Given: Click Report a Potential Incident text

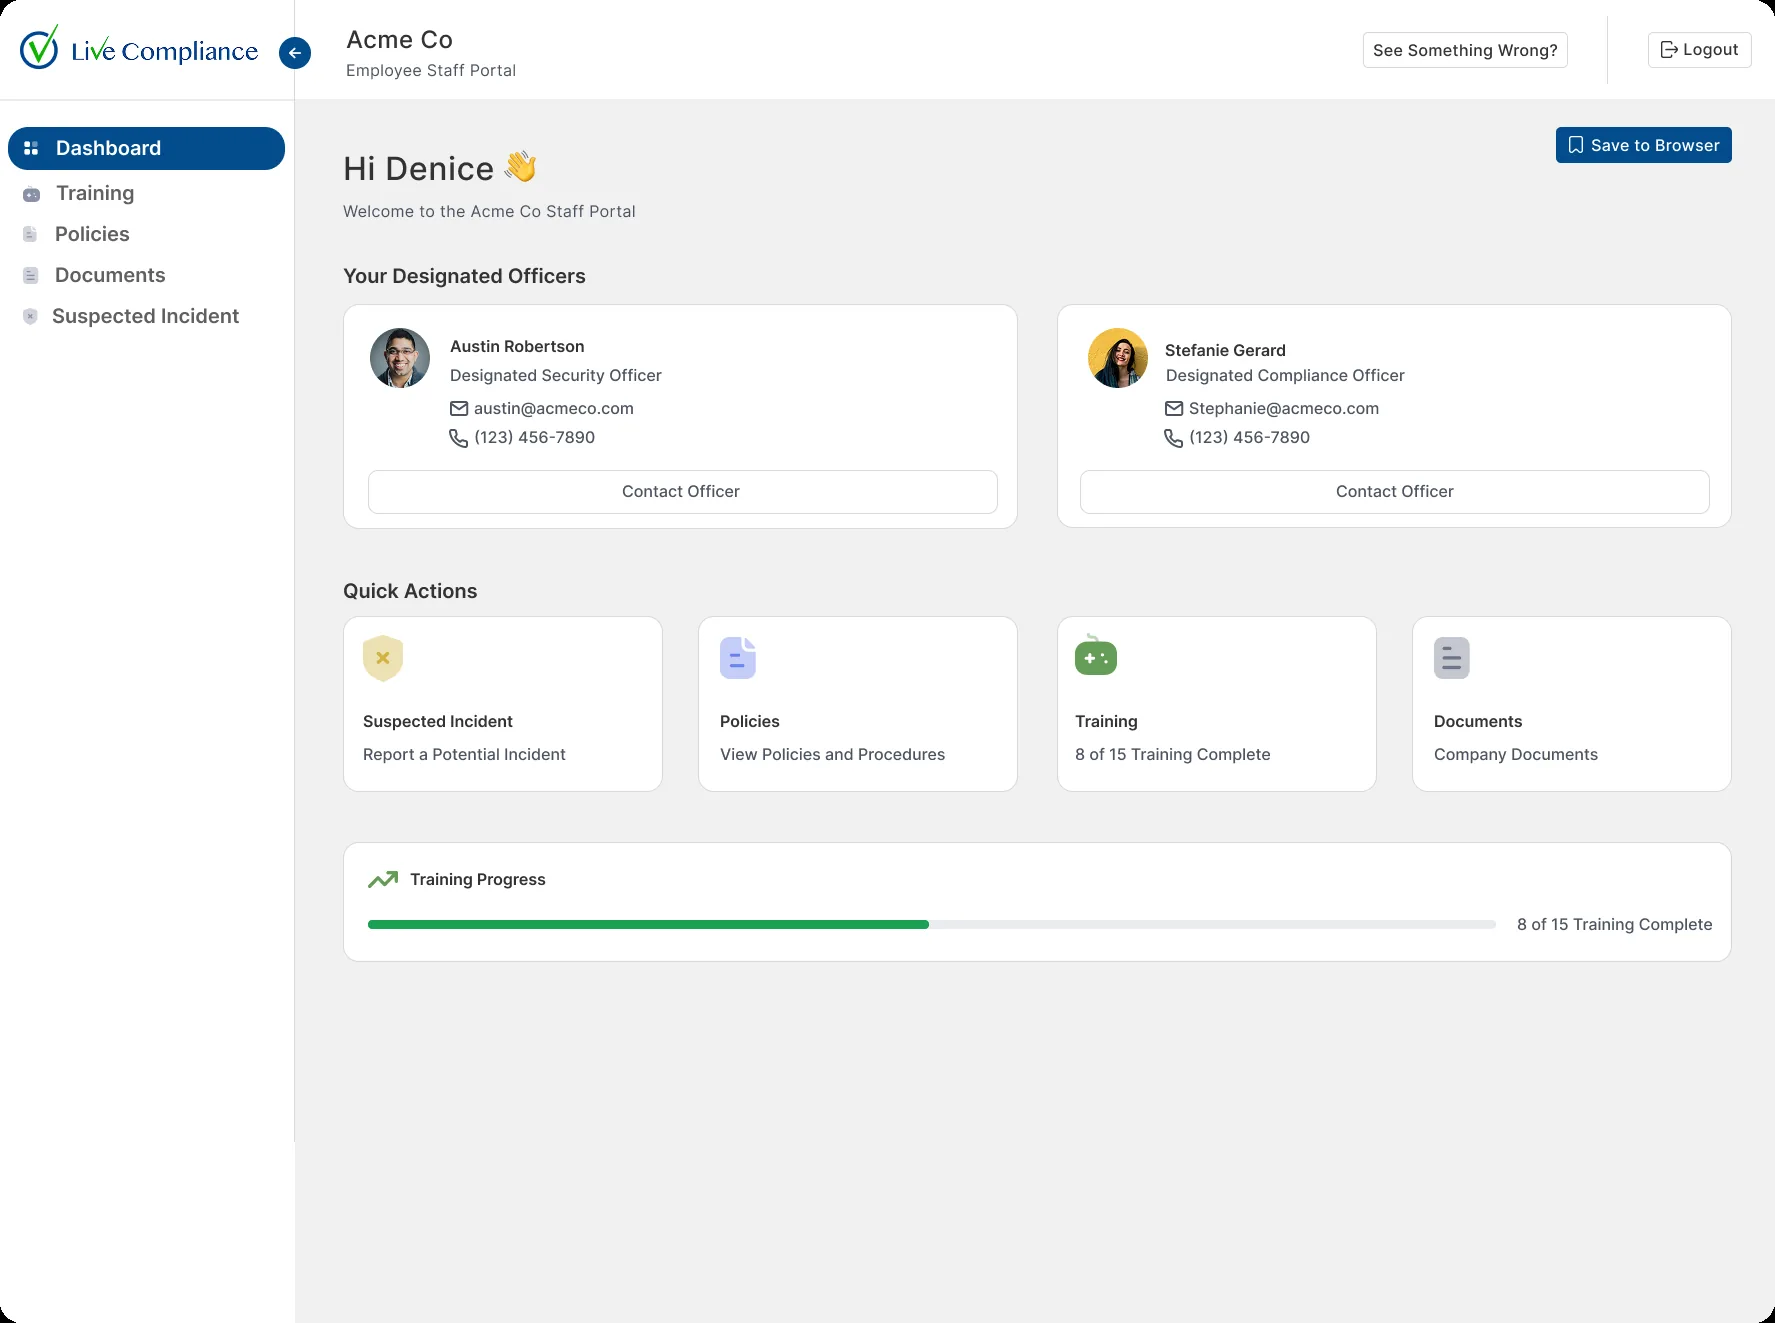Looking at the screenshot, I should click(x=464, y=754).
